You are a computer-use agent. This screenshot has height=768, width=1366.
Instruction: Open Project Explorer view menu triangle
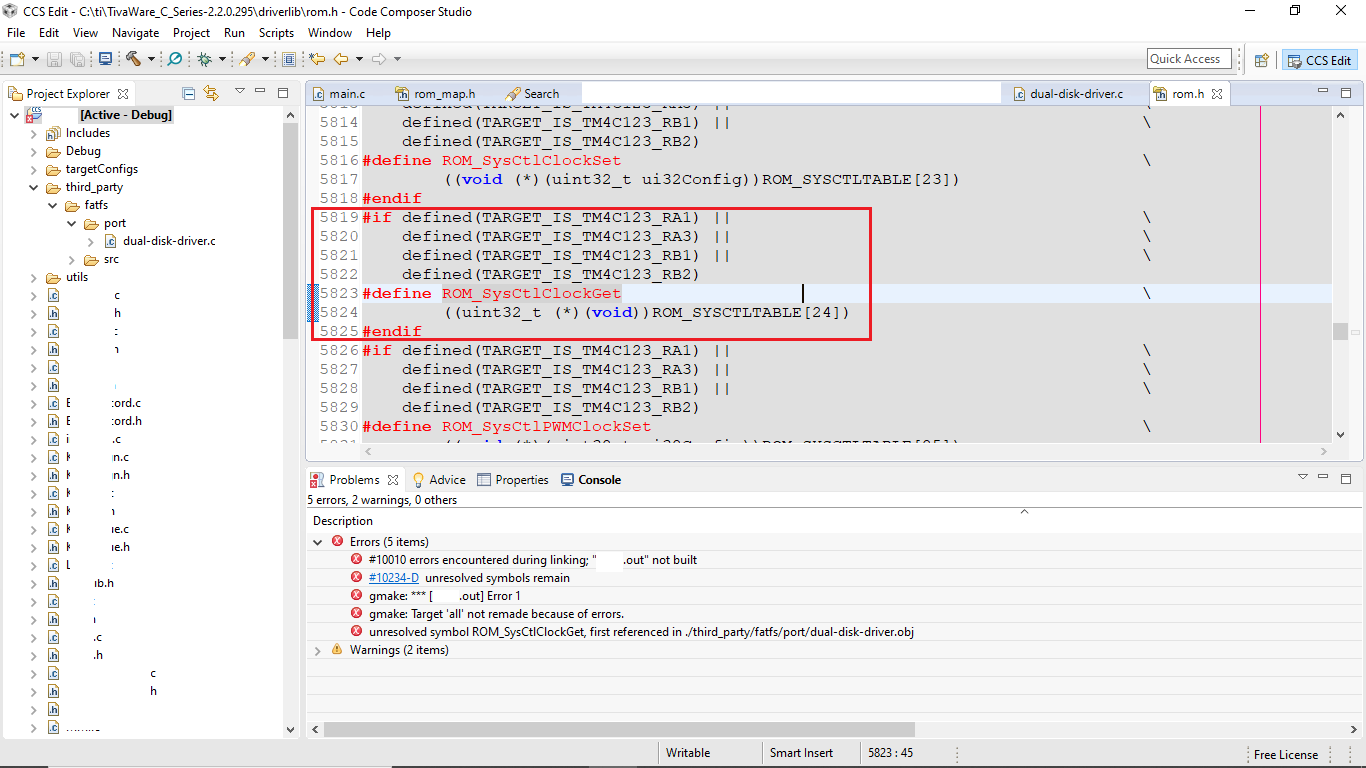(x=240, y=92)
